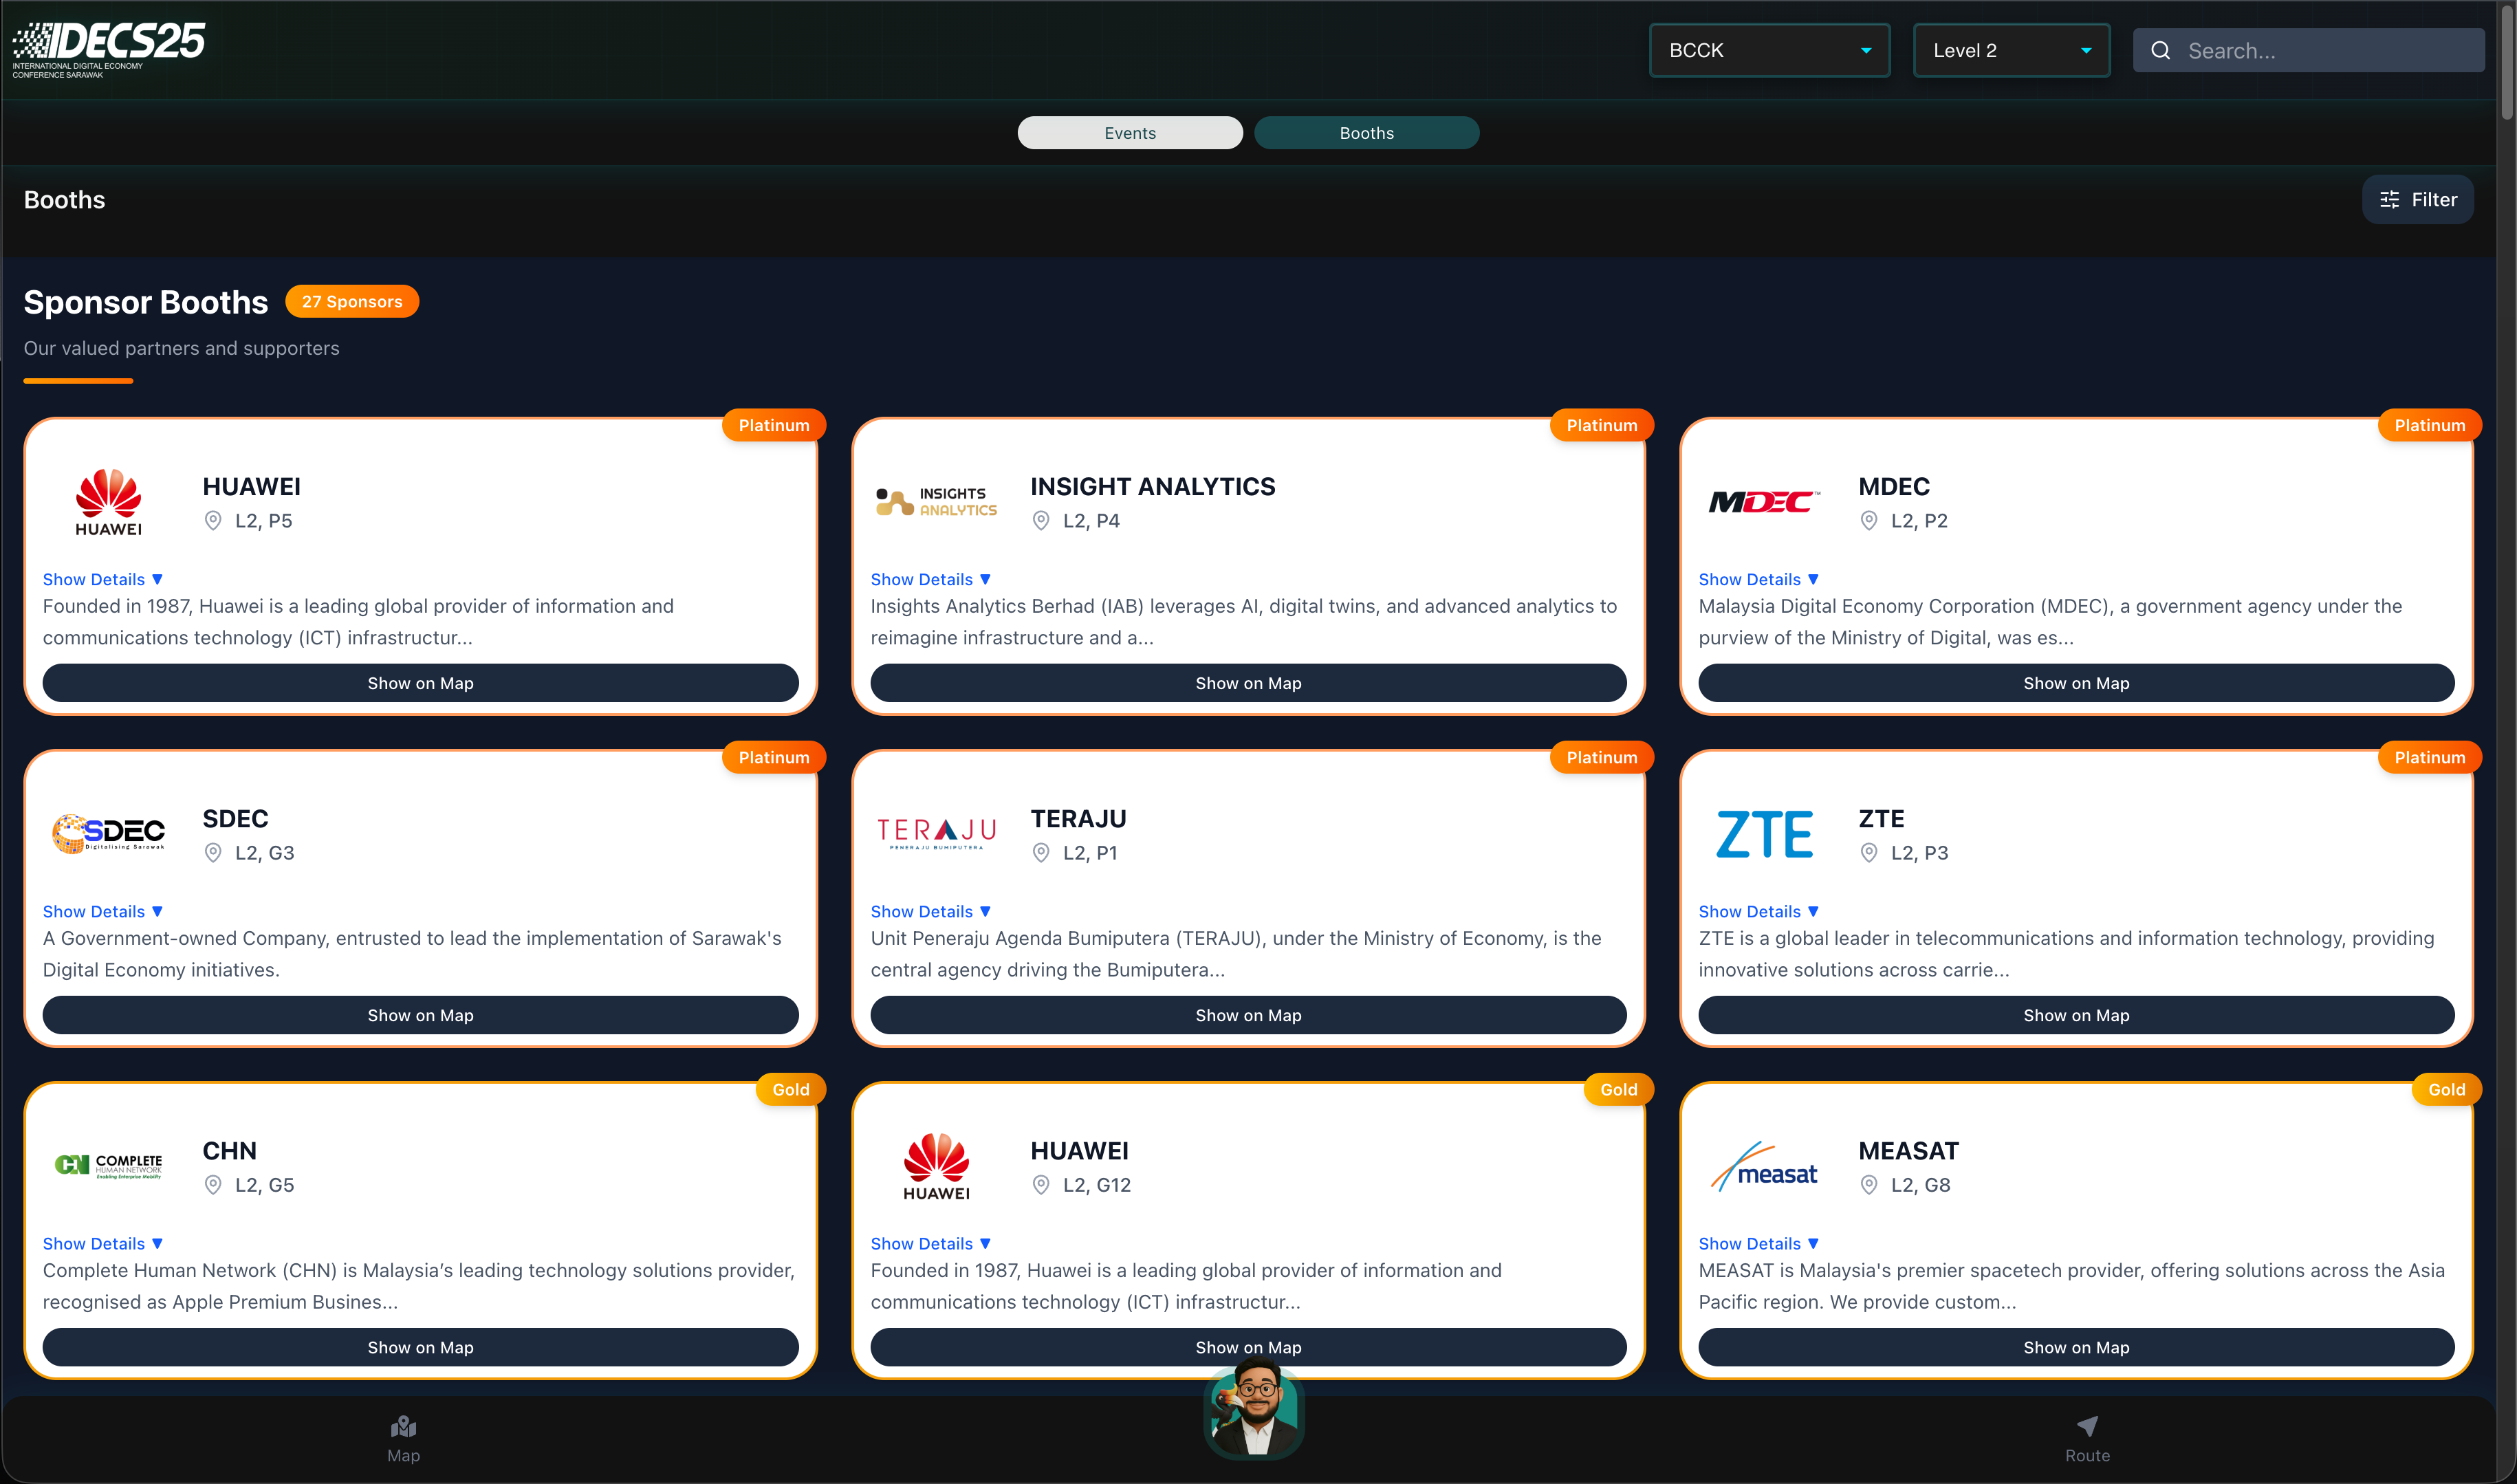
Task: Expand Show Details for ZTE
Action: point(1759,911)
